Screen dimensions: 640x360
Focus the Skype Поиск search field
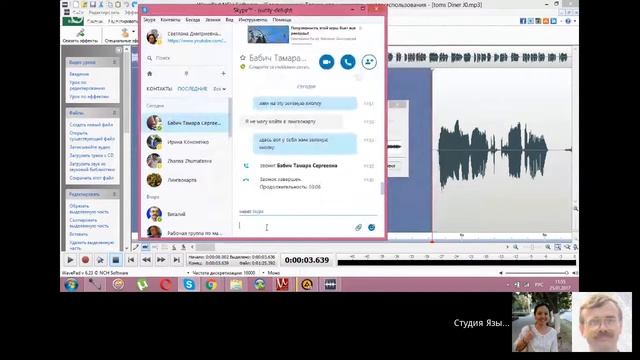pyautogui.click(x=187, y=58)
